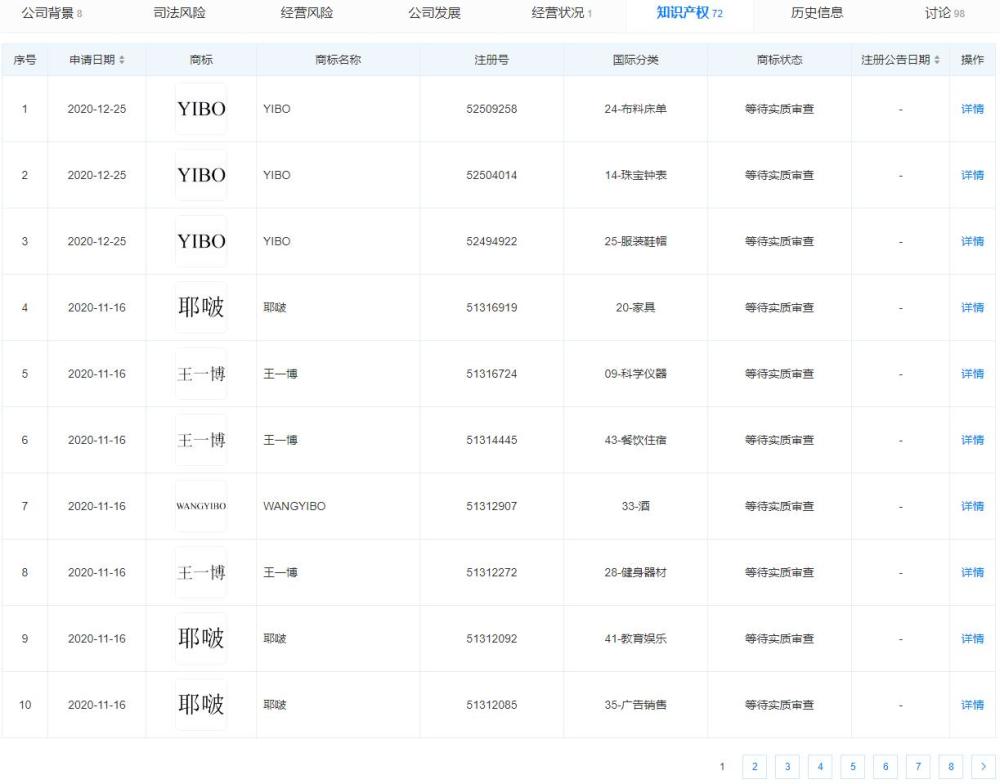Viewport: 1000px width, 784px height.
Task: Click YIBO trademark image in row 1
Action: click(201, 109)
